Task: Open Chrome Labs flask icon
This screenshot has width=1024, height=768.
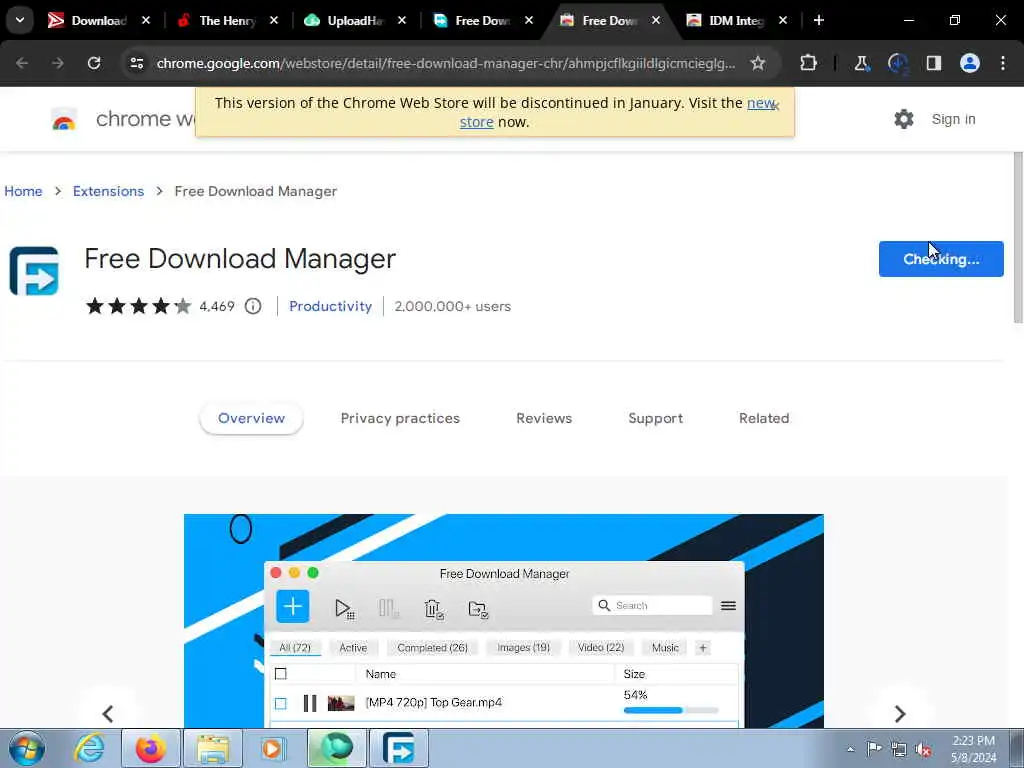Action: pos(861,63)
